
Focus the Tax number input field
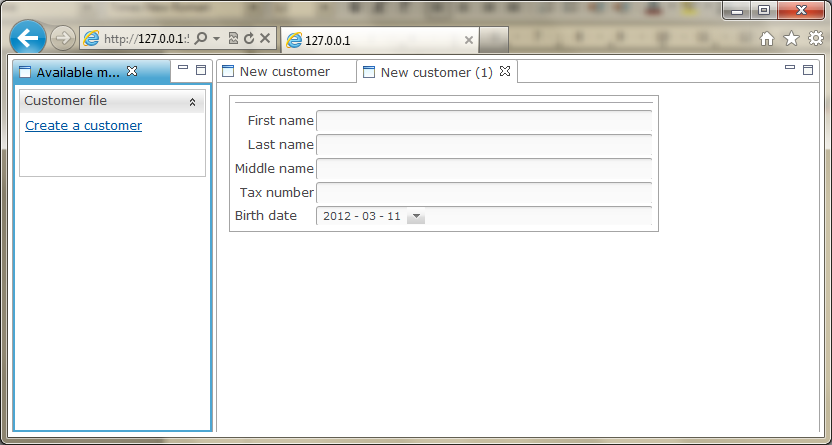click(484, 193)
